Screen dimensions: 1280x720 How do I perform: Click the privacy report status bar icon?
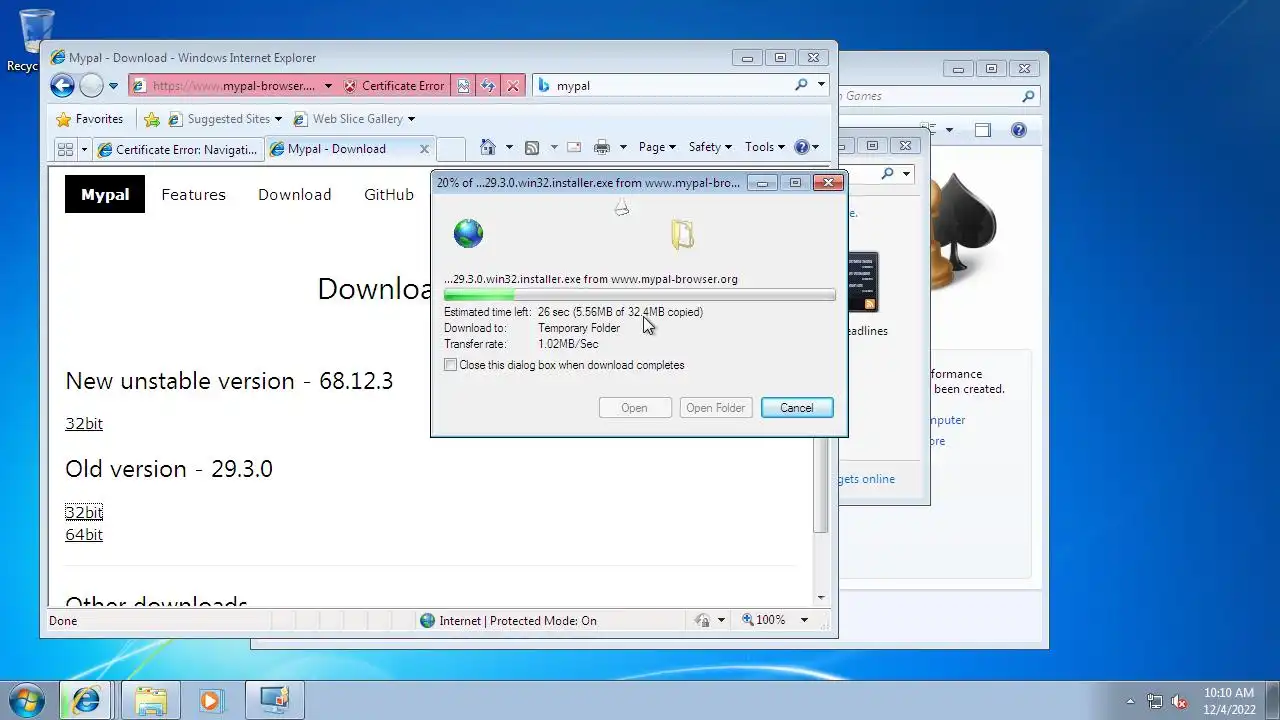point(703,621)
